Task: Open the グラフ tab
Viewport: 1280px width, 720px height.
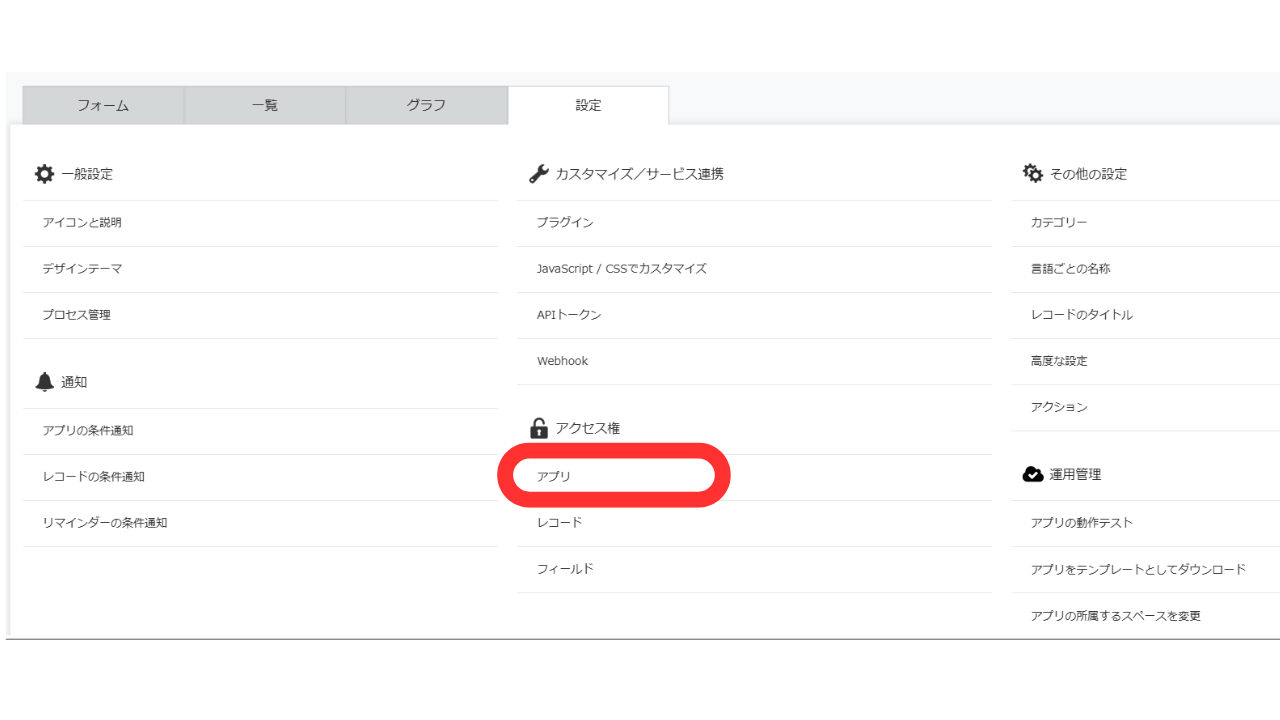Action: 426,104
